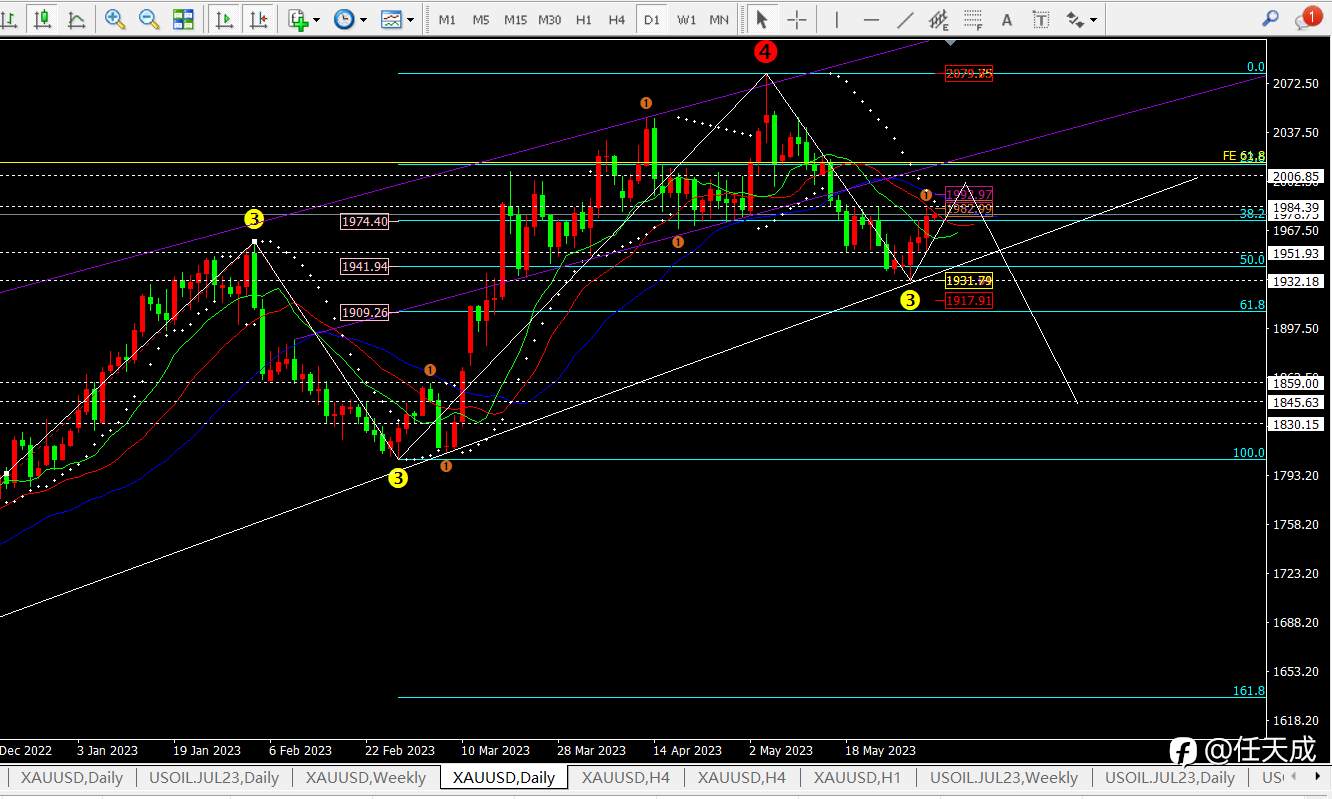Click the 100.0 Fibonacci level label

[x=1248, y=453]
